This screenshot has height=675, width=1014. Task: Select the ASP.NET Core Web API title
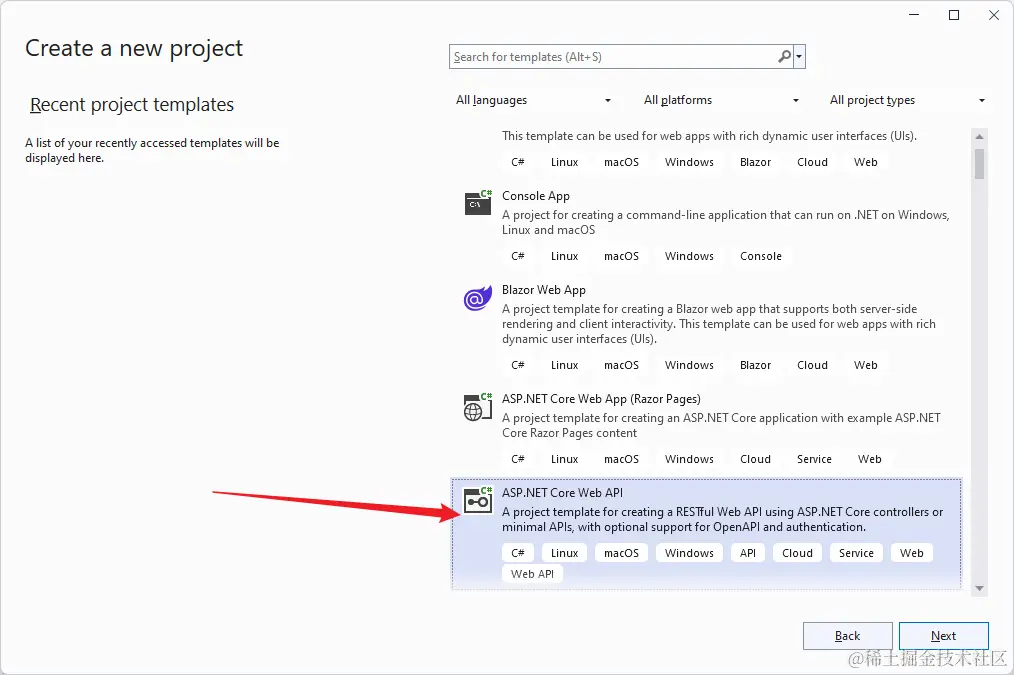(x=563, y=493)
